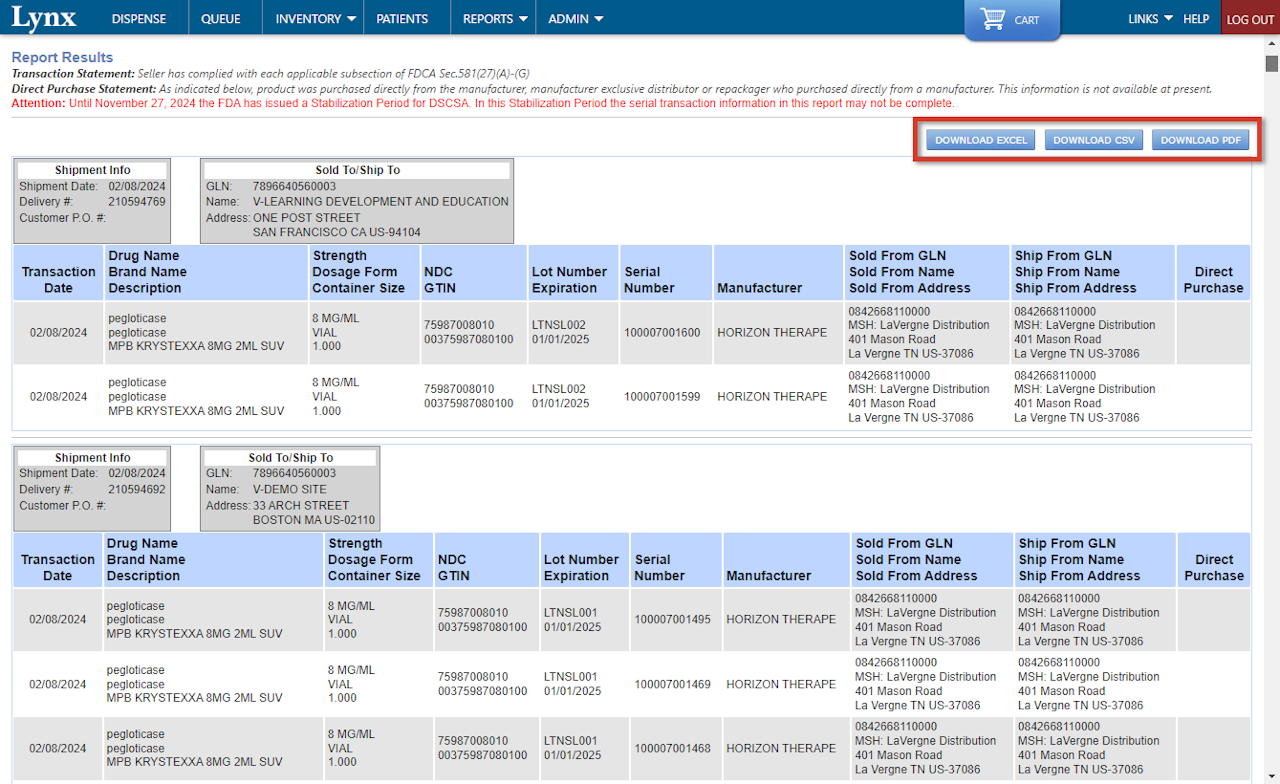The height and width of the screenshot is (784, 1280).
Task: Download the report as PDF
Action: (x=1200, y=140)
